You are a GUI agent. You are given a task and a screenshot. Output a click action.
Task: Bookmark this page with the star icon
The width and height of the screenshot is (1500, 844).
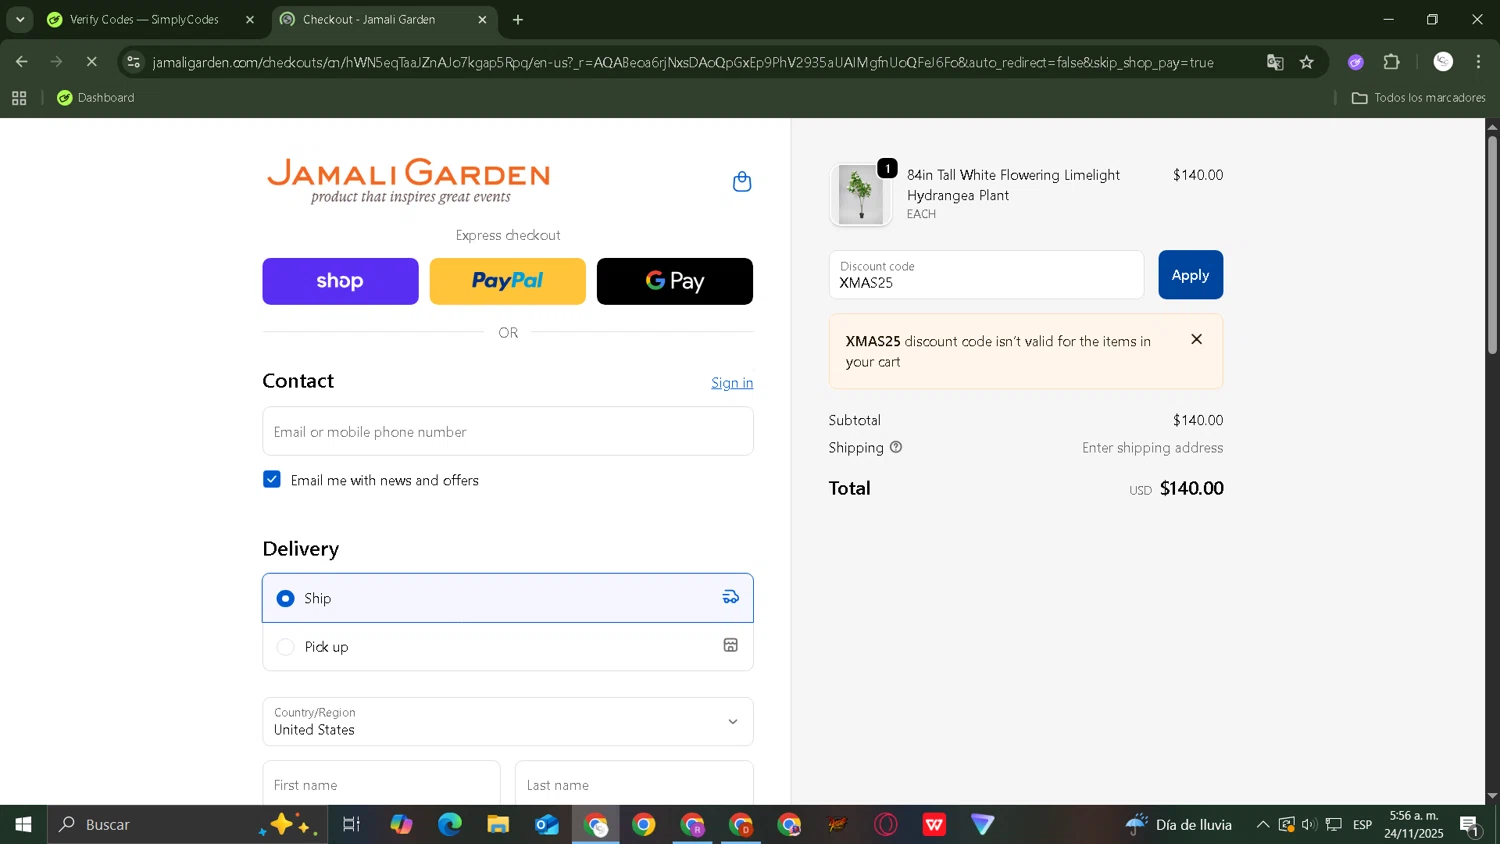pos(1306,62)
